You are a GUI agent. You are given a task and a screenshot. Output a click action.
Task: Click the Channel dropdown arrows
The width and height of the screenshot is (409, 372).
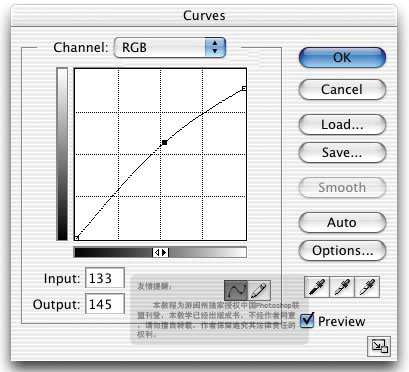point(215,47)
